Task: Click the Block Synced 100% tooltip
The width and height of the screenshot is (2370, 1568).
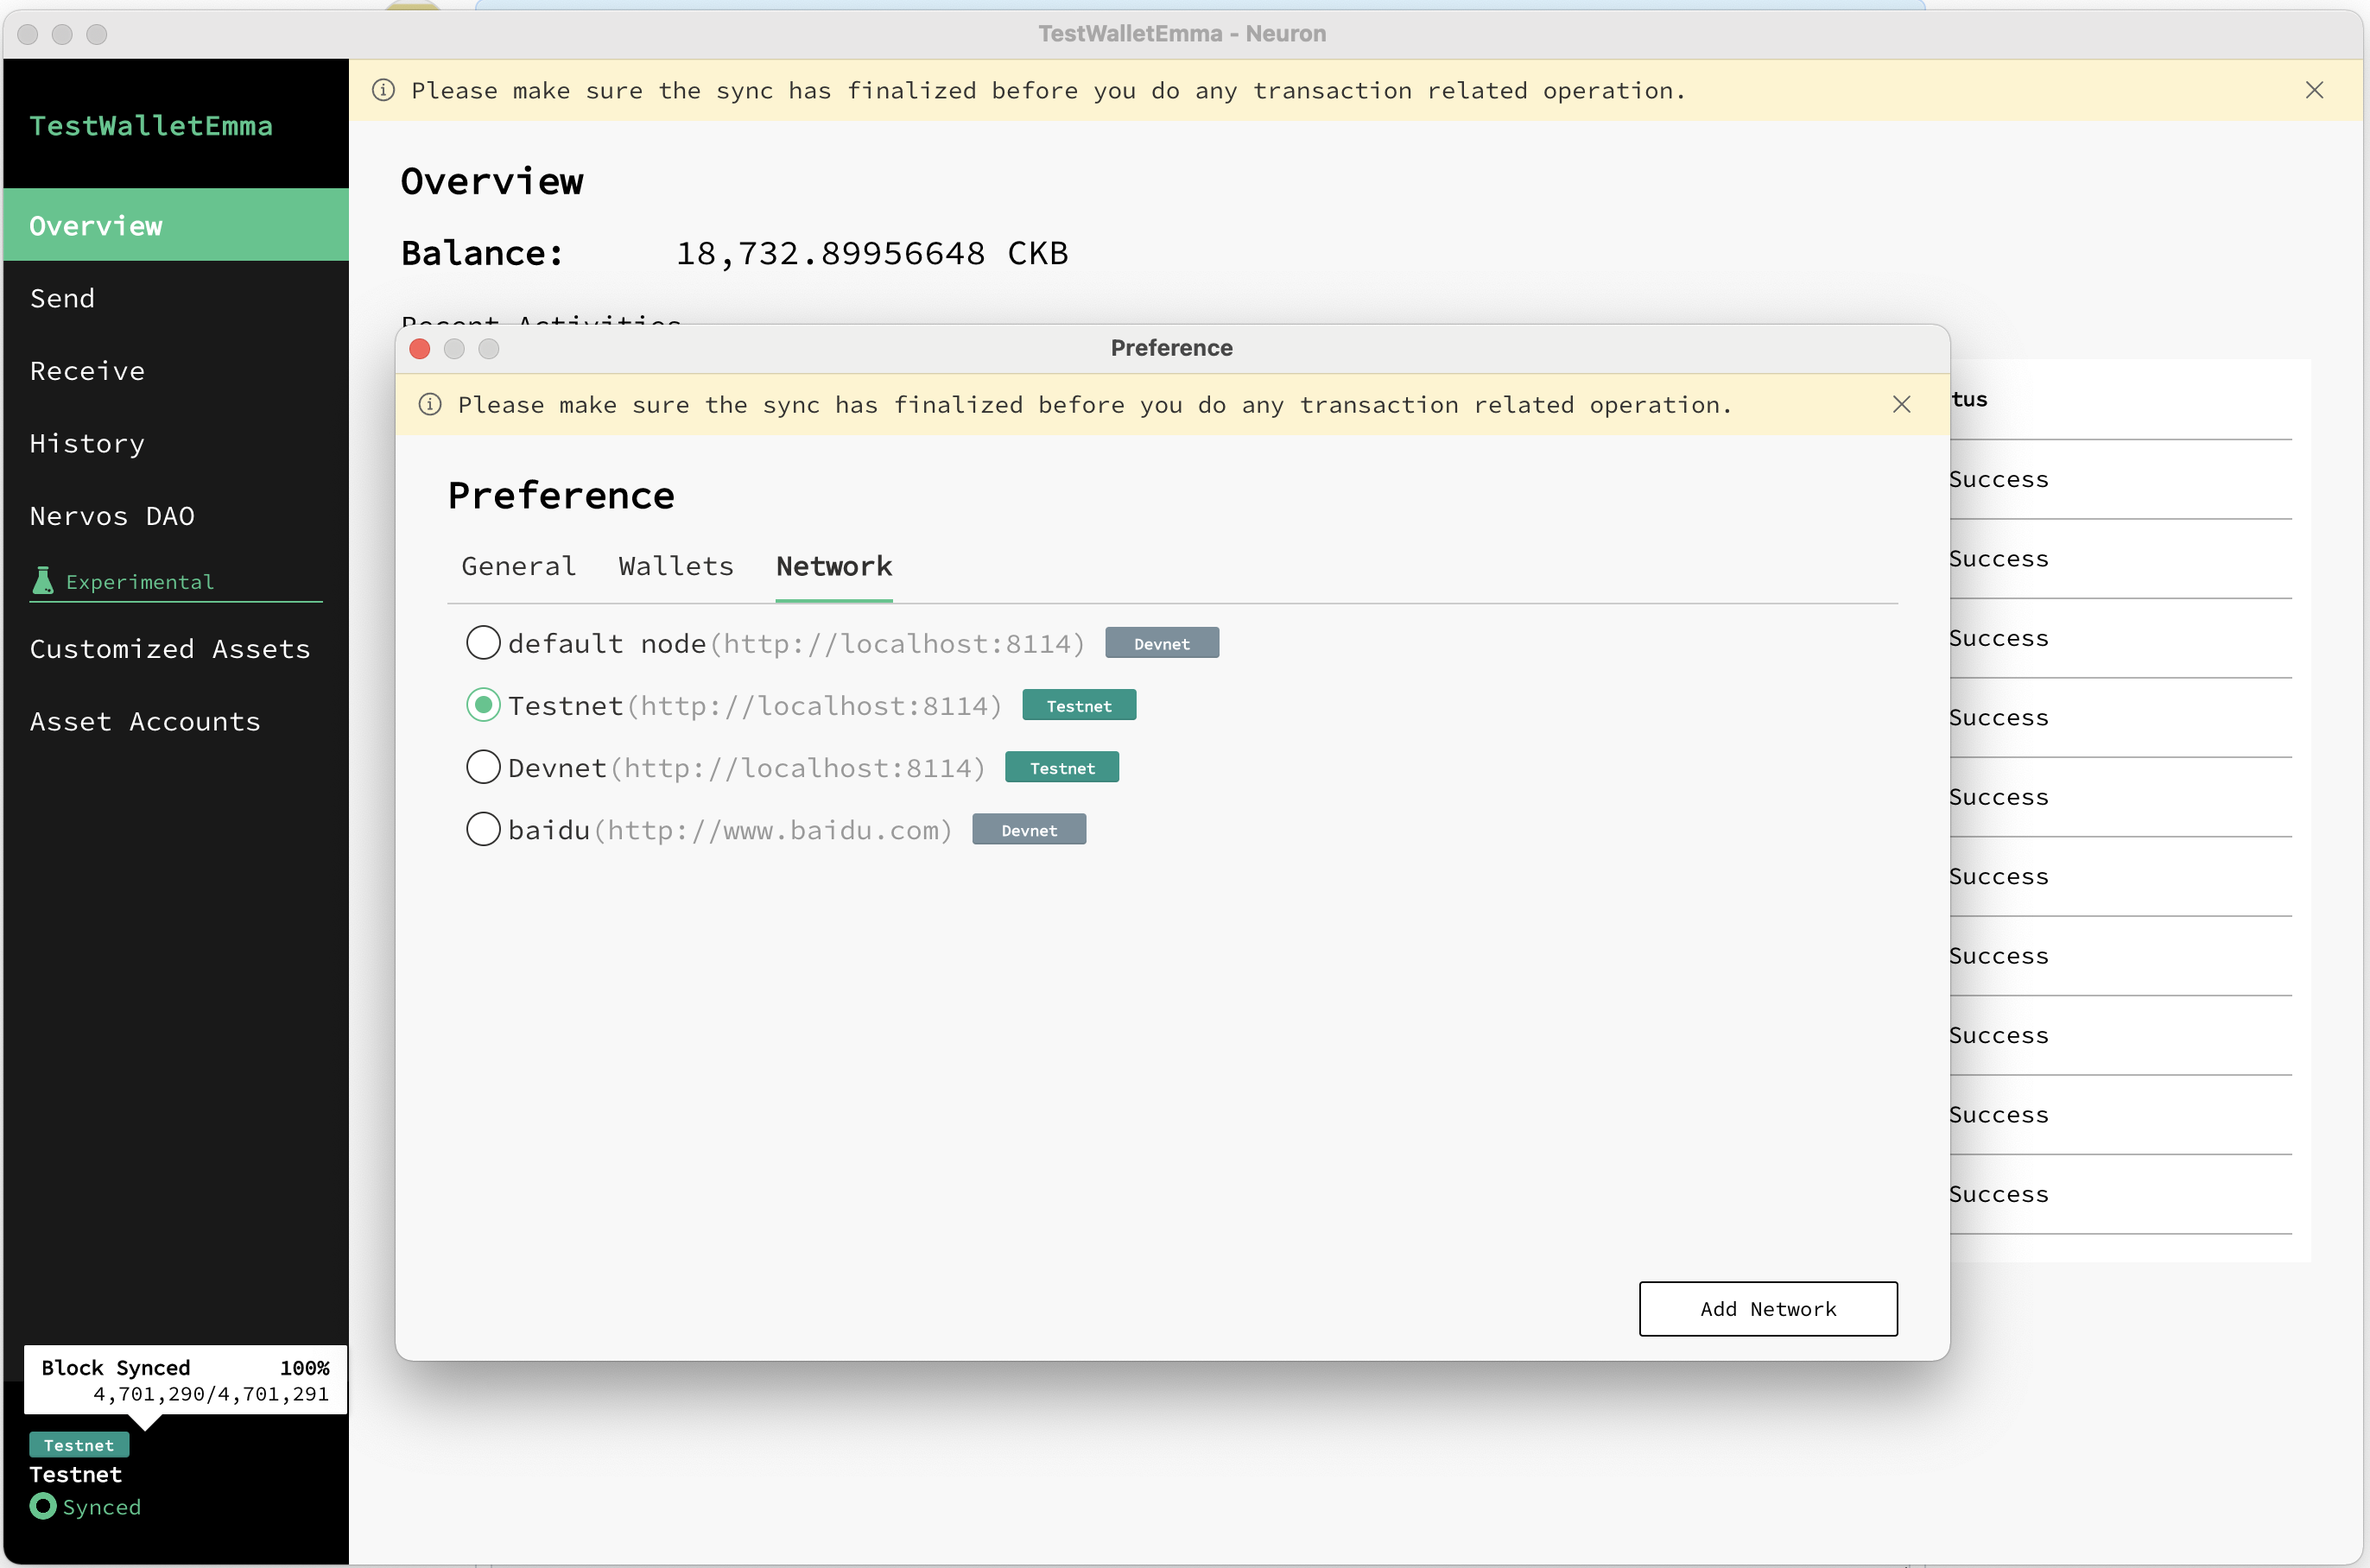Action: pos(185,1380)
